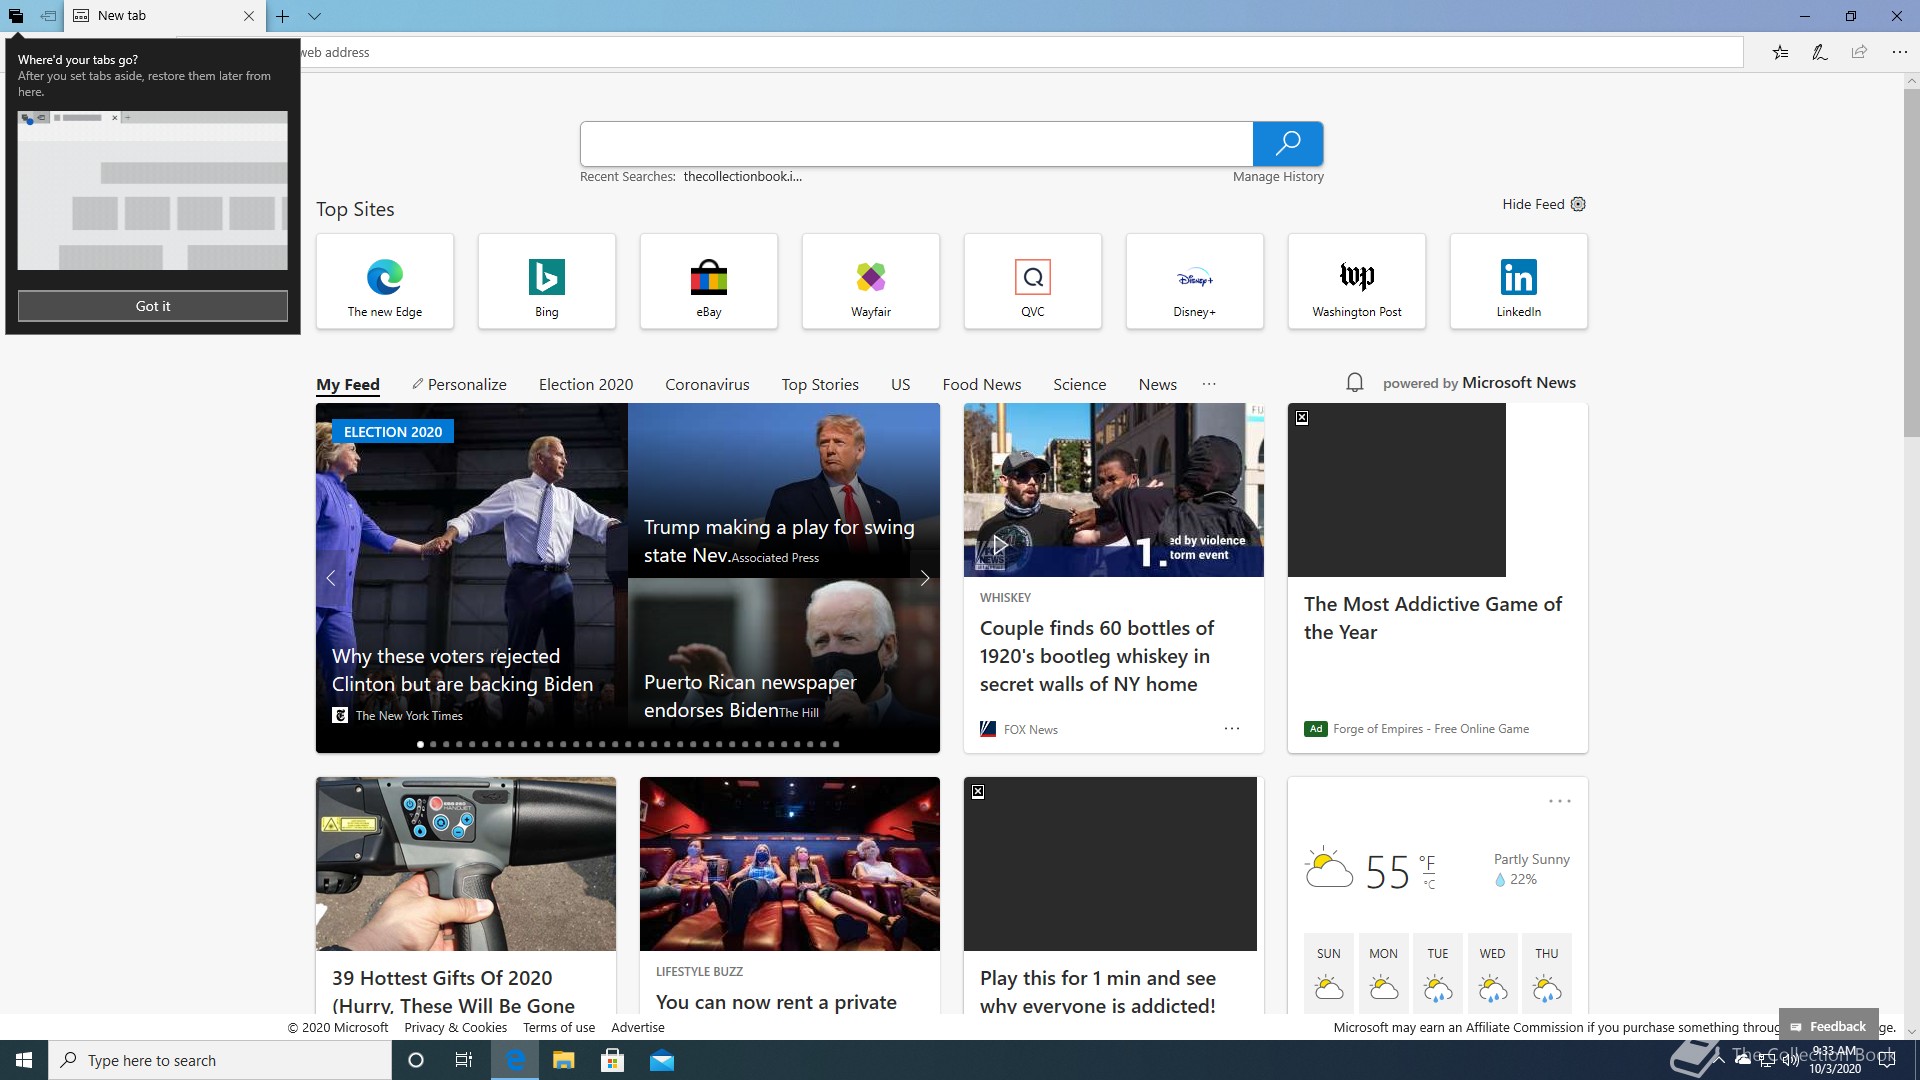Open notifications bell icon
Viewport: 1920px width, 1080px height.
coord(1355,383)
